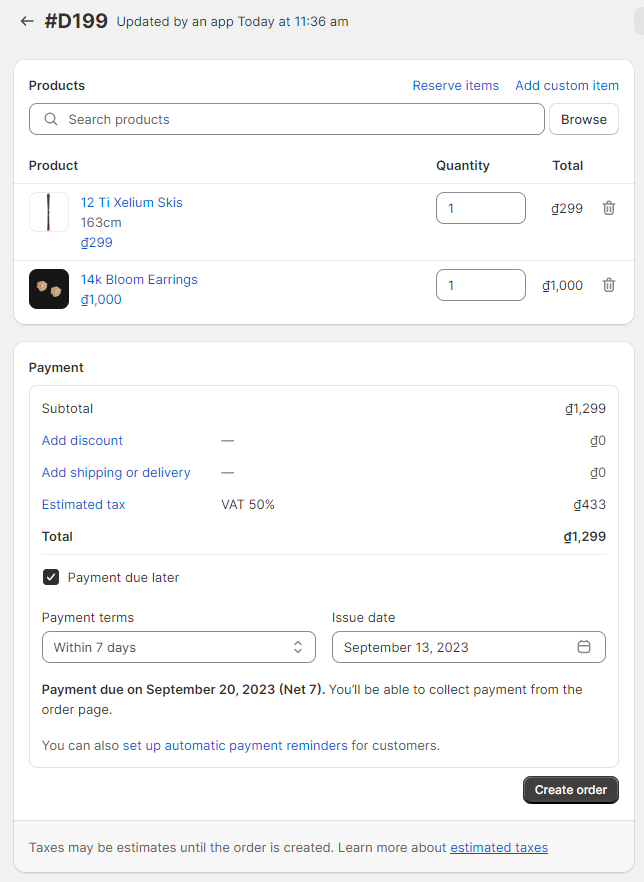Delete the 12 Ti Xelium Skis line item
Viewport: 644px width, 882px height.
609,208
